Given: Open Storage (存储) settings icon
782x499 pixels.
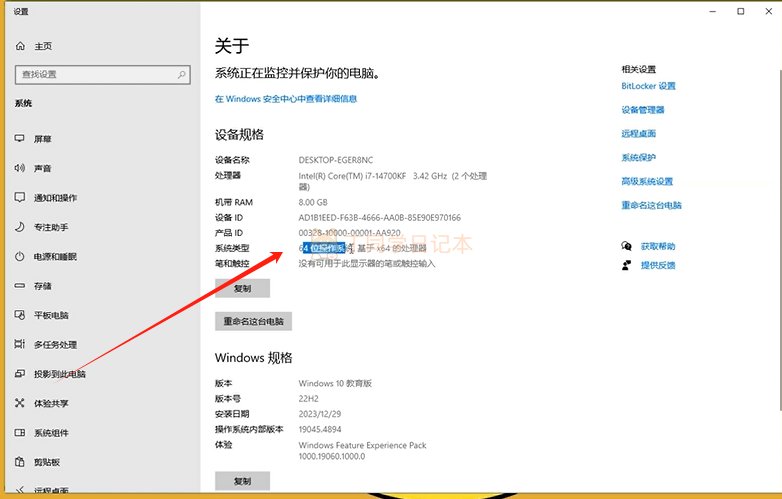Looking at the screenshot, I should coord(20,286).
